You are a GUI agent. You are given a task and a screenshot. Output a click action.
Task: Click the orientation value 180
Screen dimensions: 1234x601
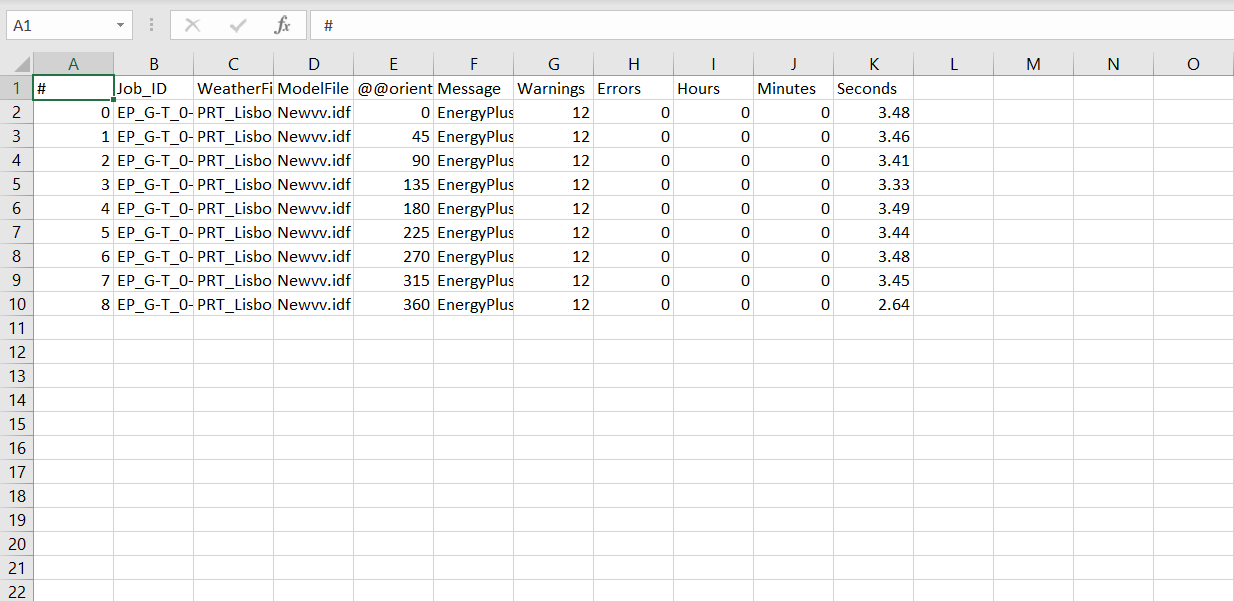point(393,208)
